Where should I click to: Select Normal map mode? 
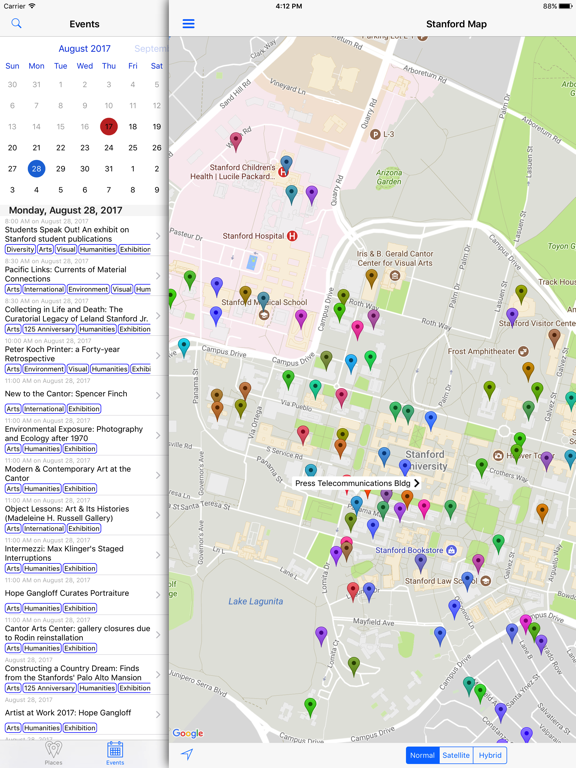(423, 755)
